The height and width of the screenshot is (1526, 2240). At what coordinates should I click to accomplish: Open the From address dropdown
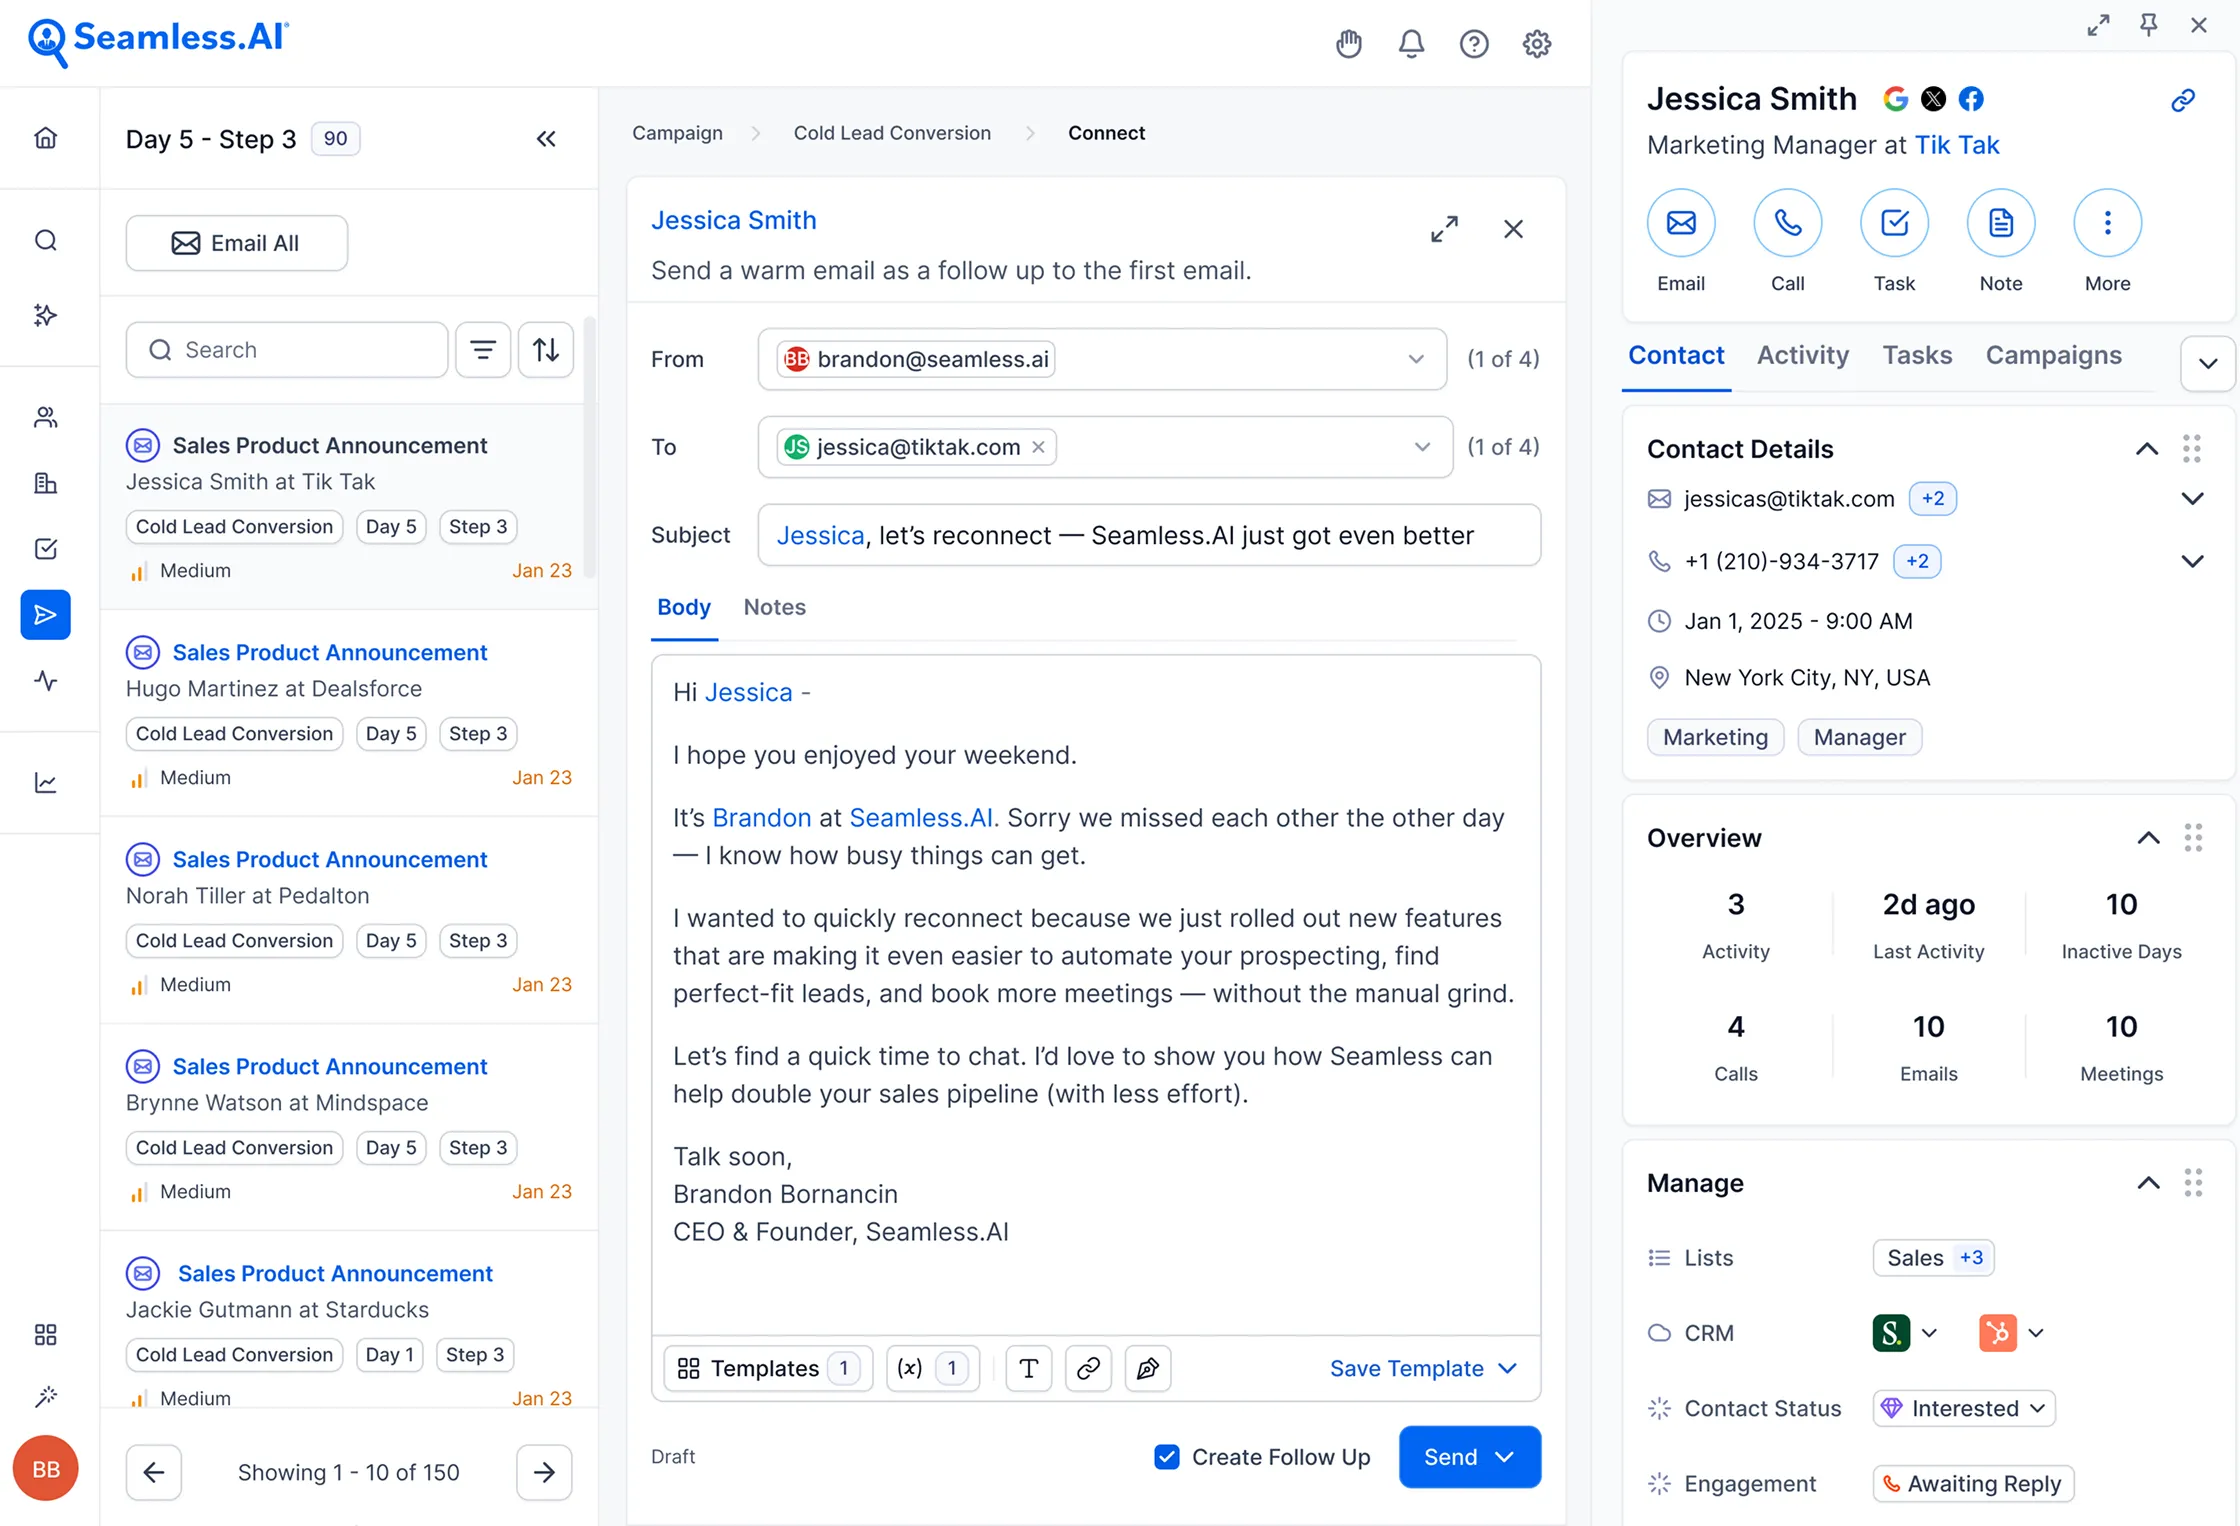(1416, 359)
